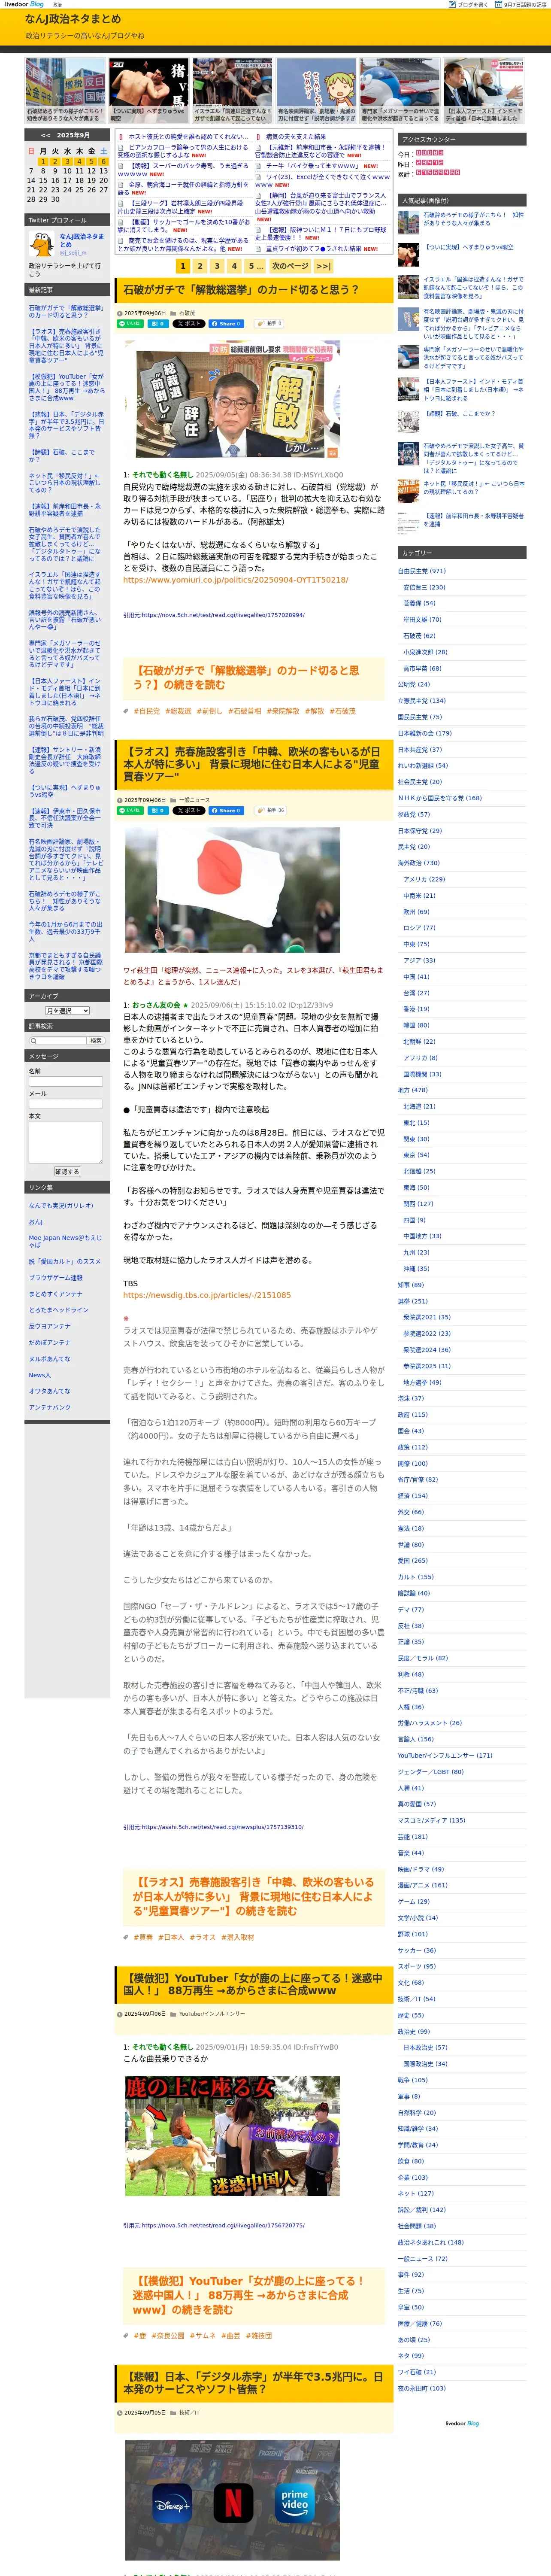
Task: Click the >>| last page link
Action: (x=324, y=266)
